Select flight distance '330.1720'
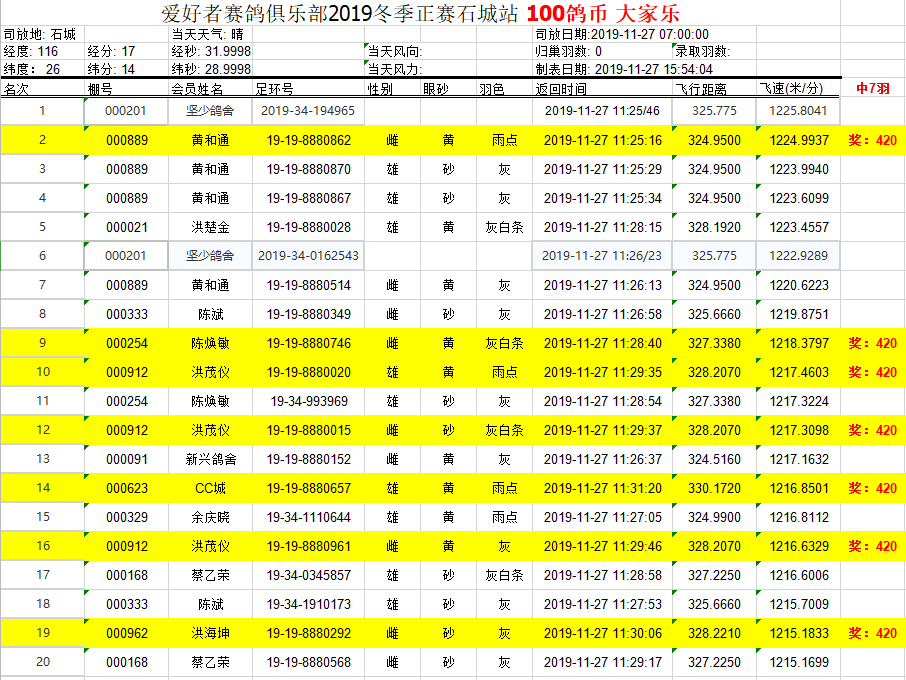Viewport: 906px width, 680px height. coord(714,488)
